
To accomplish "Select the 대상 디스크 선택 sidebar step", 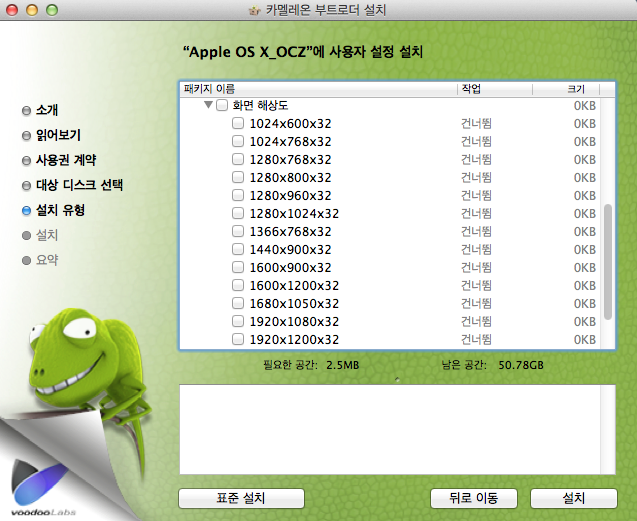I will tap(79, 185).
